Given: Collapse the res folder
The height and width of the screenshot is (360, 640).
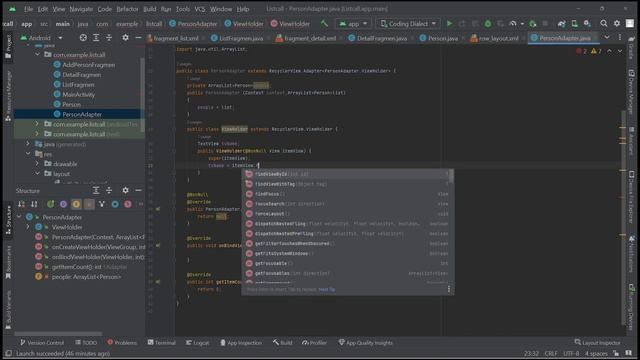Looking at the screenshot, I should [28, 154].
